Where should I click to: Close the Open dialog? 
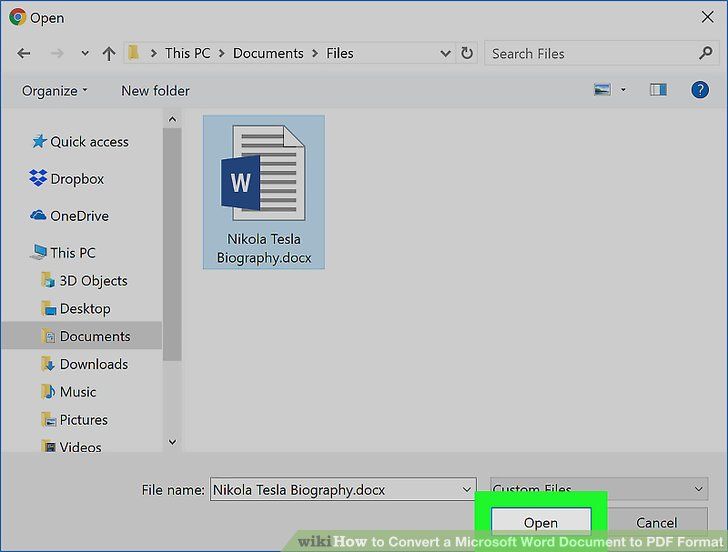(x=708, y=17)
